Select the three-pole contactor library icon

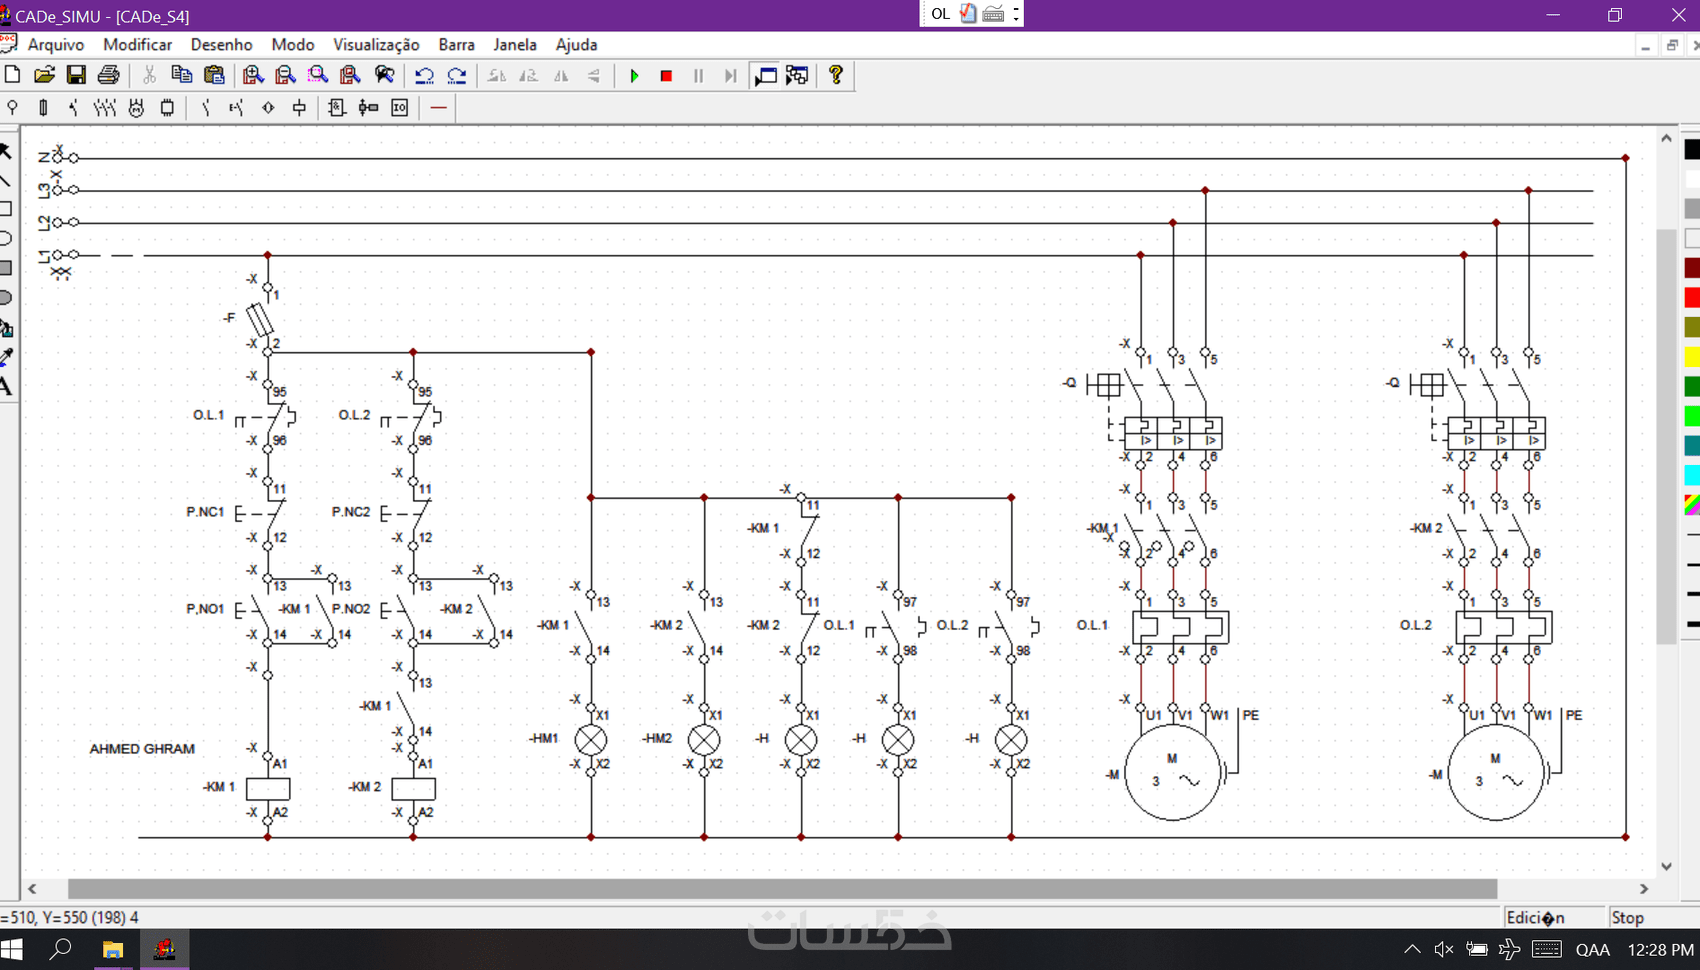click(104, 107)
